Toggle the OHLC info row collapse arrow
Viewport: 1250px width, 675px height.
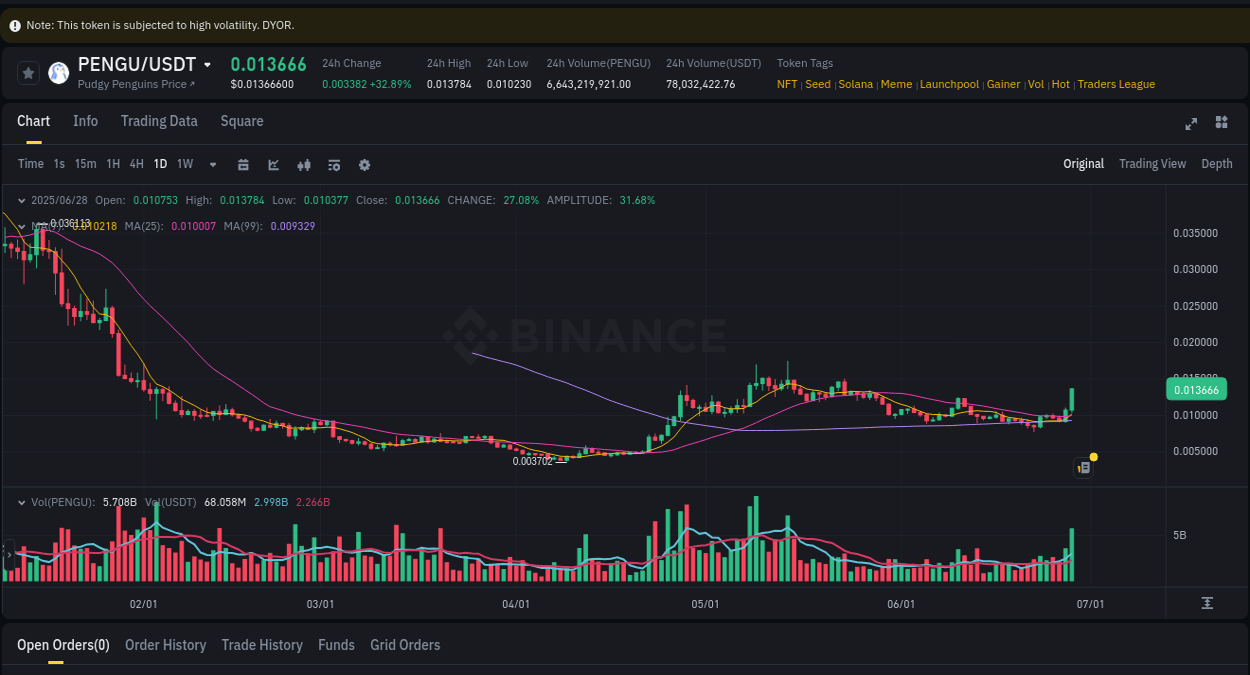pyautogui.click(x=22, y=200)
